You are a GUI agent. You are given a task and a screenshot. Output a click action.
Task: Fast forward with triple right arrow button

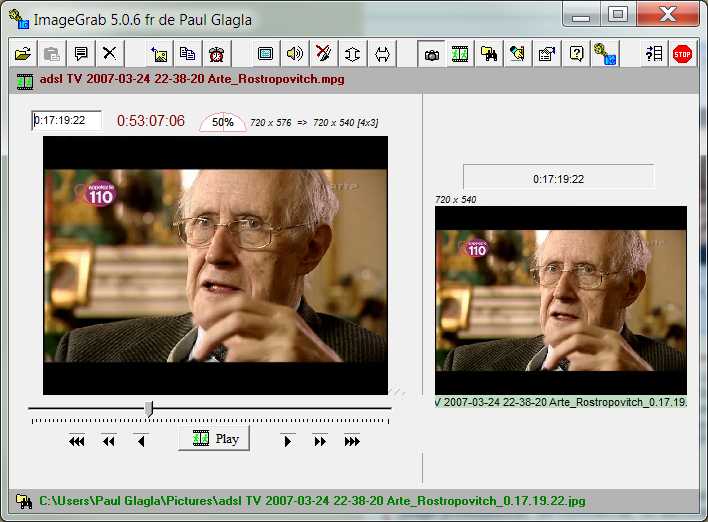click(x=351, y=441)
